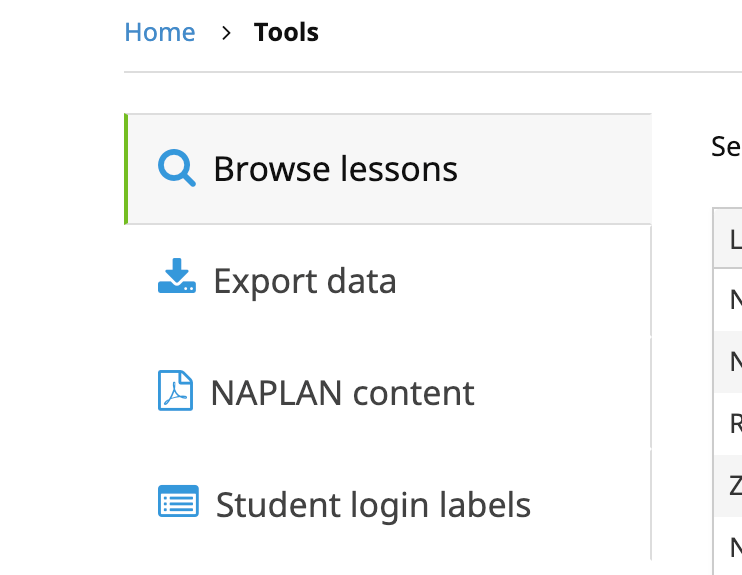This screenshot has width=742, height=575.
Task: Open the NAPLAN content text label
Action: click(x=342, y=393)
